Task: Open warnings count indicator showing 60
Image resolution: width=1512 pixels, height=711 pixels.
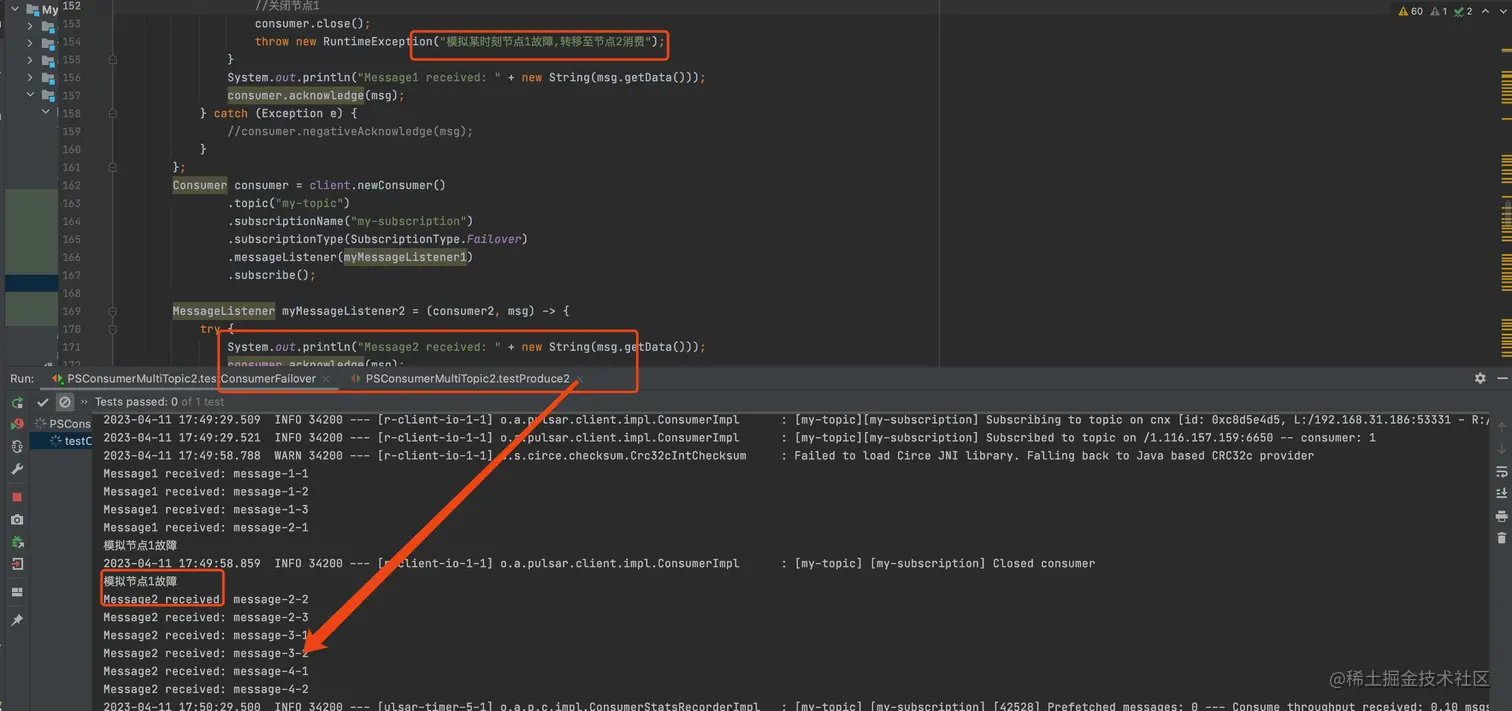Action: click(x=1410, y=11)
